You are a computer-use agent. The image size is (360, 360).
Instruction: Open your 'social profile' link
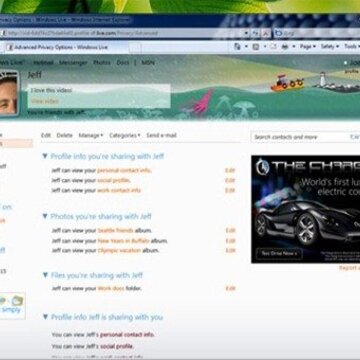pos(113,180)
